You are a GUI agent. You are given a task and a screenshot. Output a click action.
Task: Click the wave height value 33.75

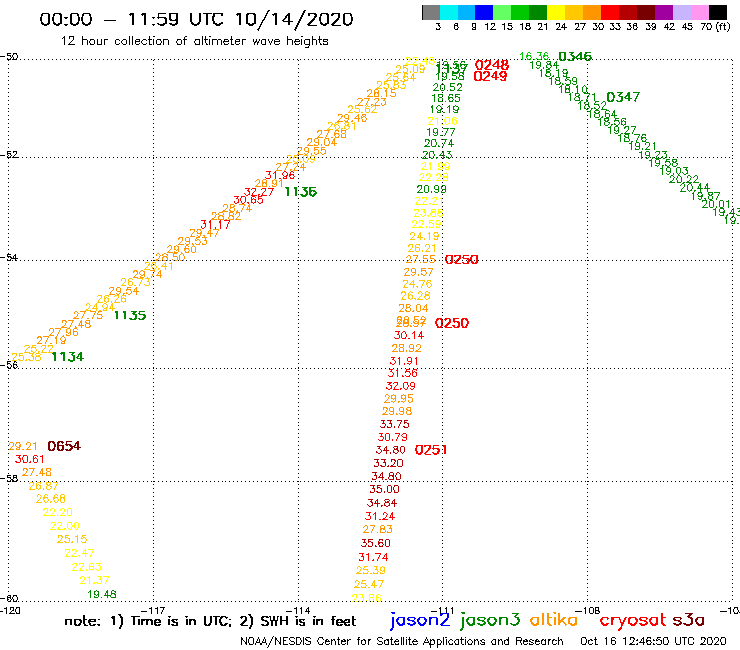pyautogui.click(x=395, y=424)
